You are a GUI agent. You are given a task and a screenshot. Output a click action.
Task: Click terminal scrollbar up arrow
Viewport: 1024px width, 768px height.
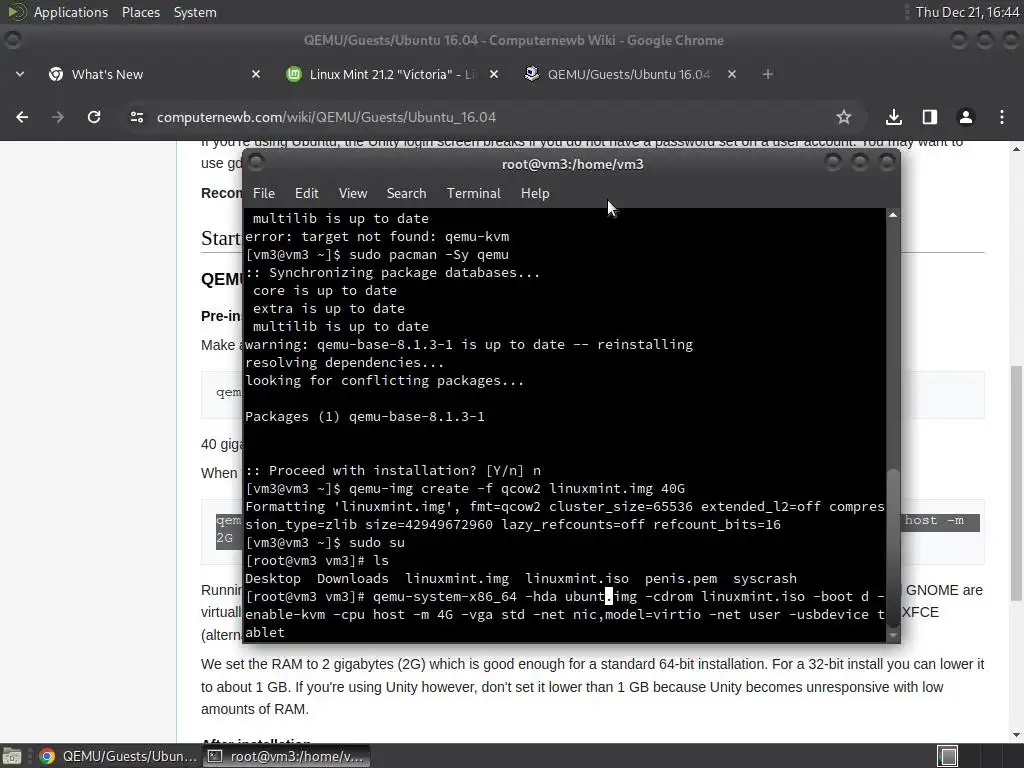click(893, 215)
